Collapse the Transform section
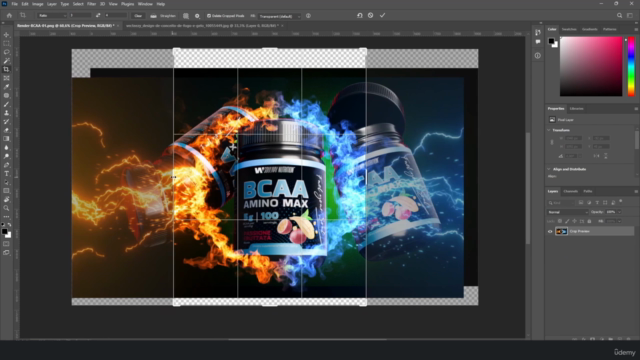This screenshot has height=360, width=640. point(549,130)
